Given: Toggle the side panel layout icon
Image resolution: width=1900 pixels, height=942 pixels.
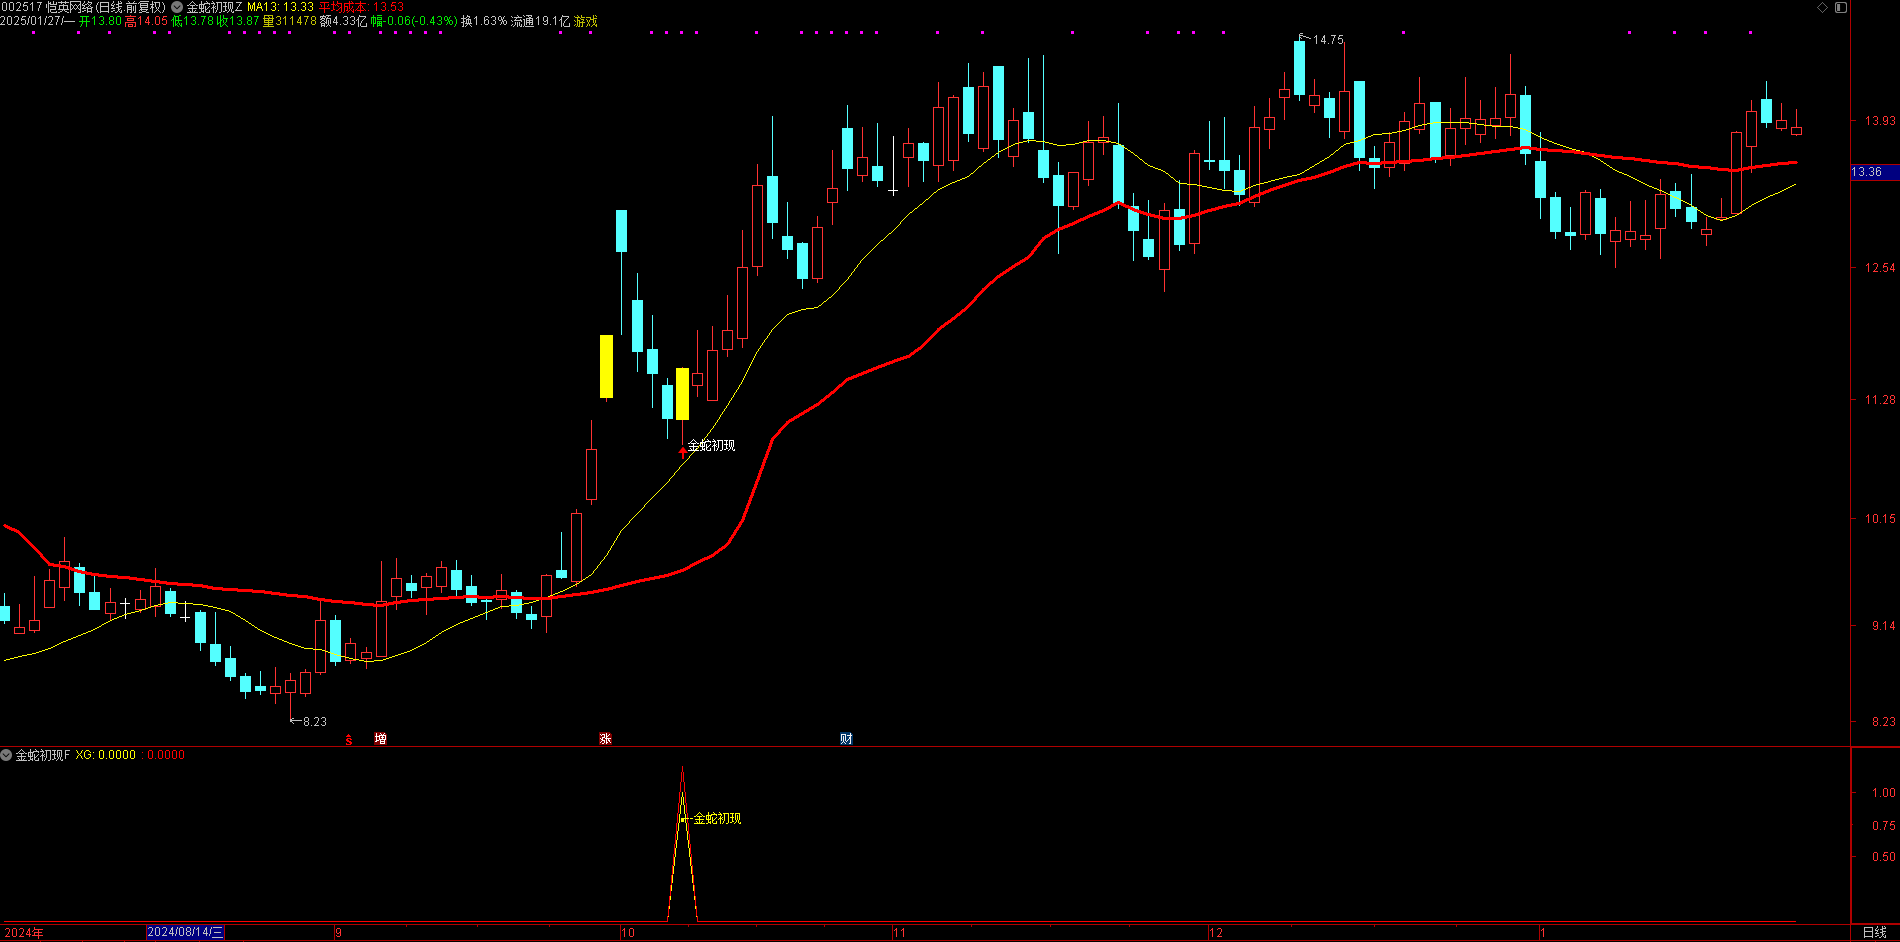Looking at the screenshot, I should [1841, 7].
